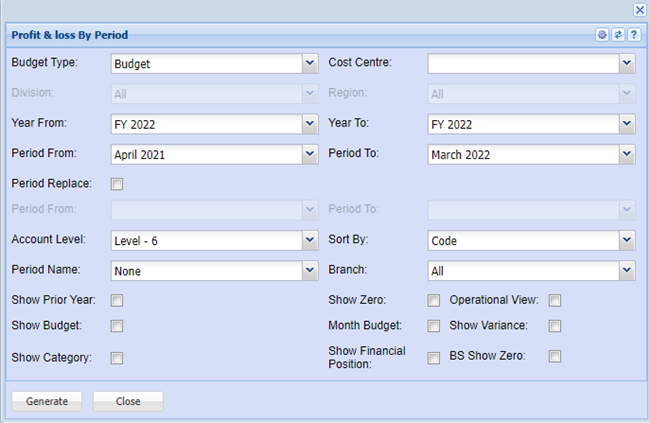650x423 pixels.
Task: Tick the Period Replace checkbox
Action: (x=117, y=184)
